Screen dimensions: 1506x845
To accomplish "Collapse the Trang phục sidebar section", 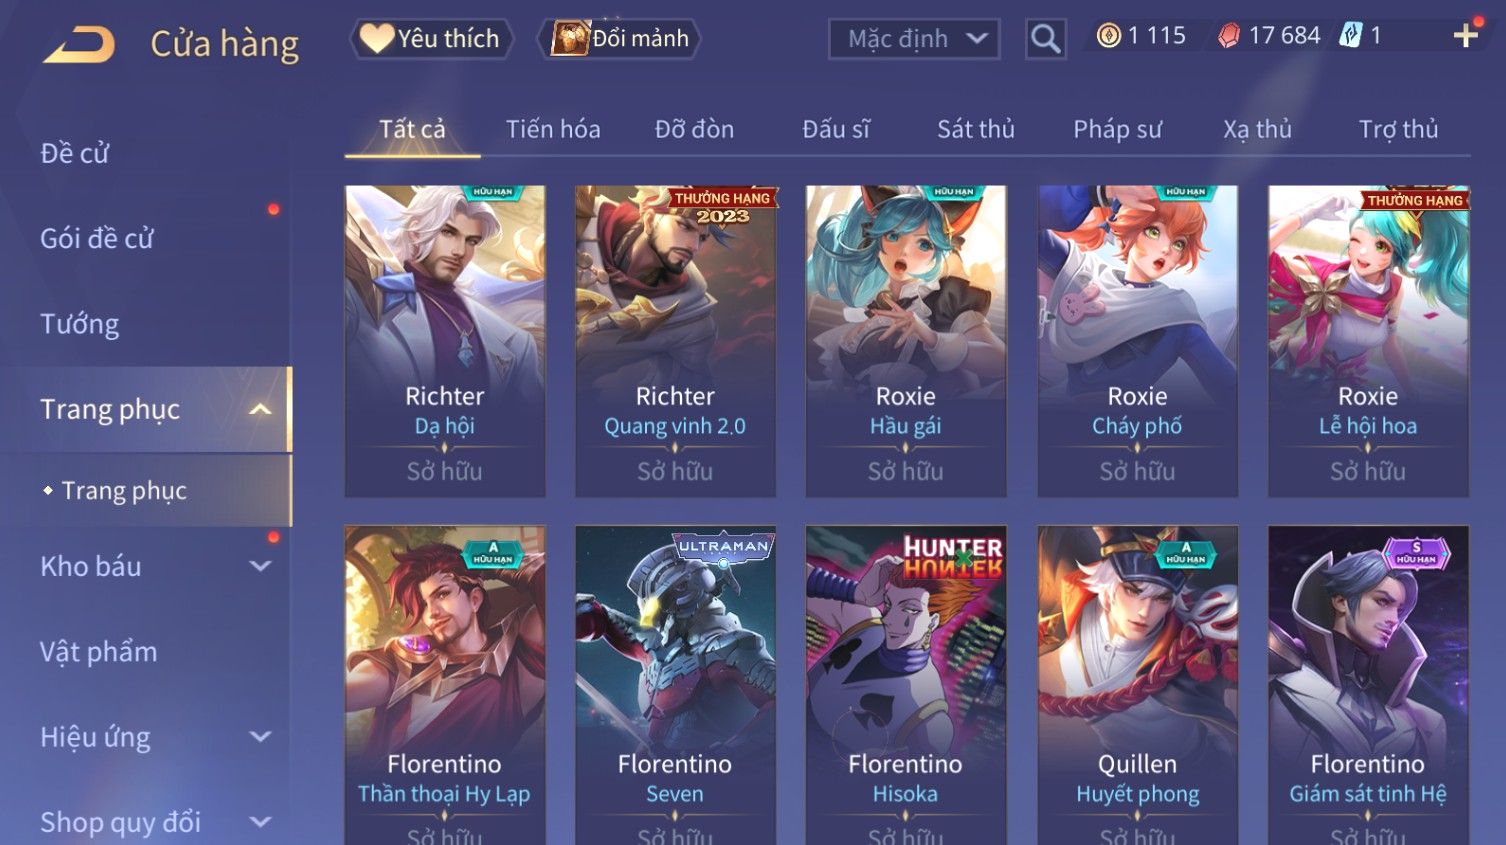I will (x=260, y=409).
